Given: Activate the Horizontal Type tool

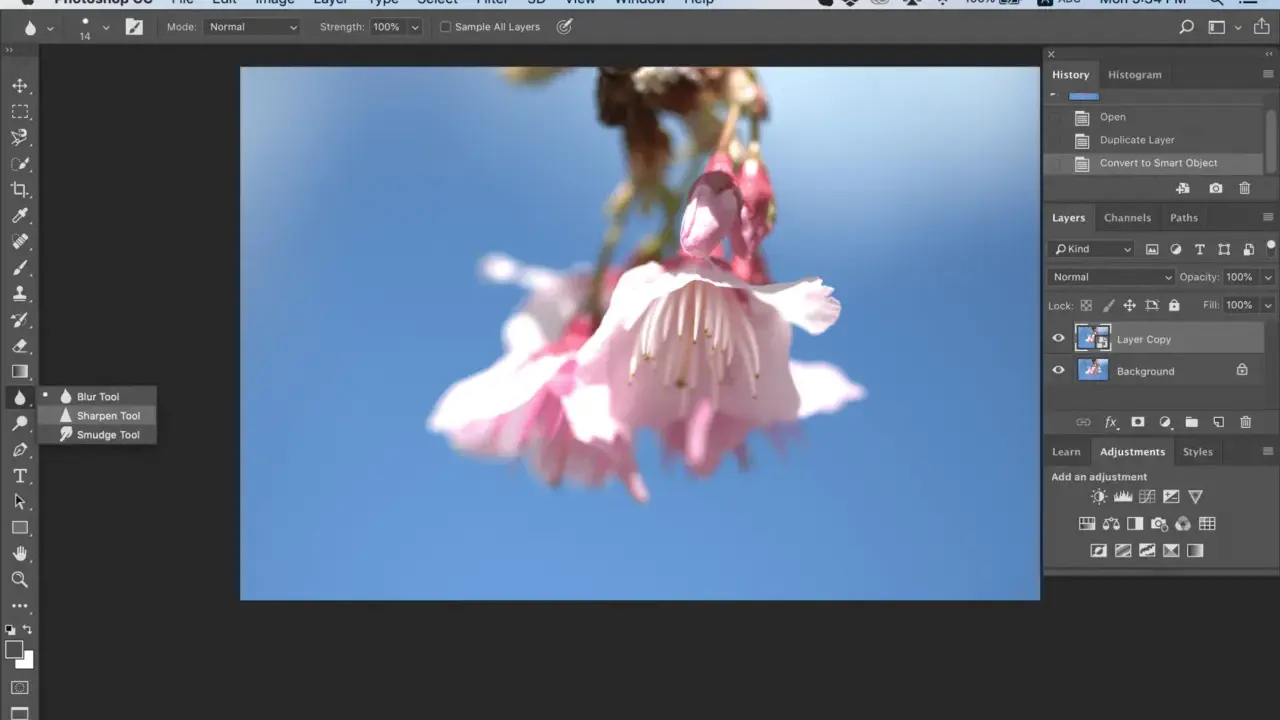Looking at the screenshot, I should pos(19,475).
